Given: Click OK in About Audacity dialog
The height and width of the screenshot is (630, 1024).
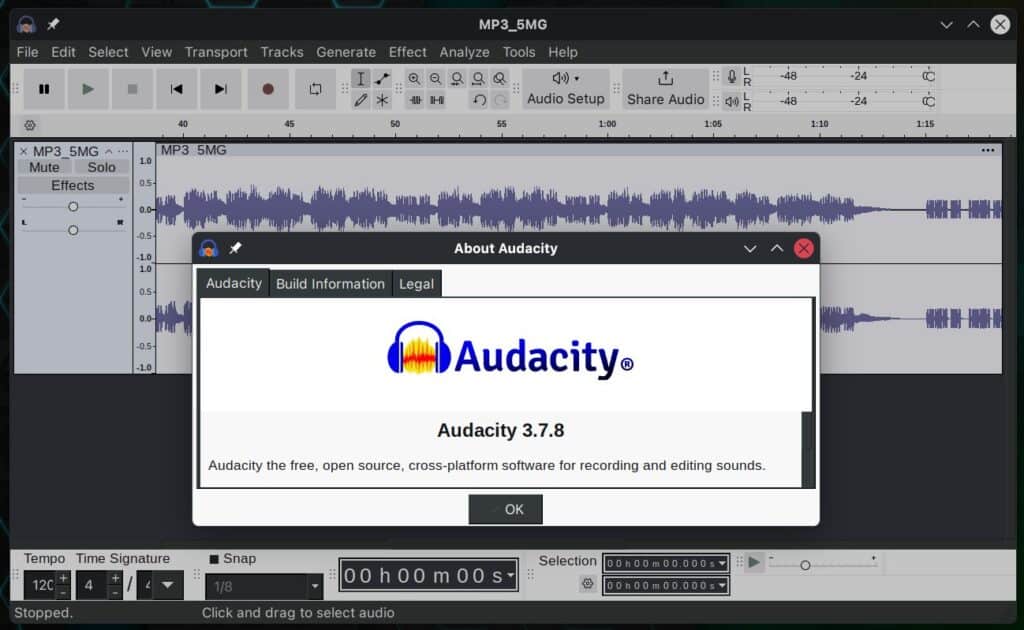Looking at the screenshot, I should 505,509.
